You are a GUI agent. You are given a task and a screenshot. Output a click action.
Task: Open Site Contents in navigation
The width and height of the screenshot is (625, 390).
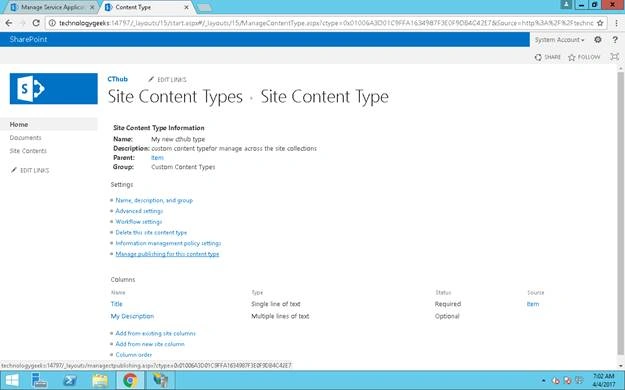[28, 151]
